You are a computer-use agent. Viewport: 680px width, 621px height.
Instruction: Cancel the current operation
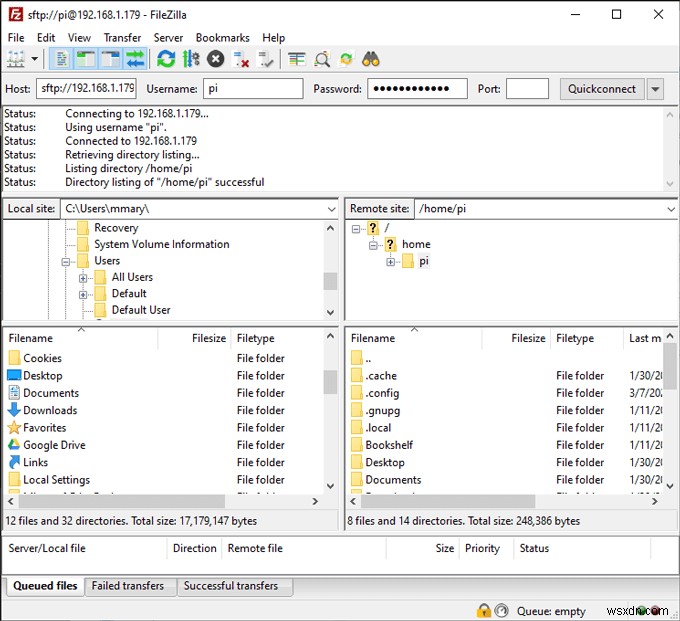click(216, 59)
